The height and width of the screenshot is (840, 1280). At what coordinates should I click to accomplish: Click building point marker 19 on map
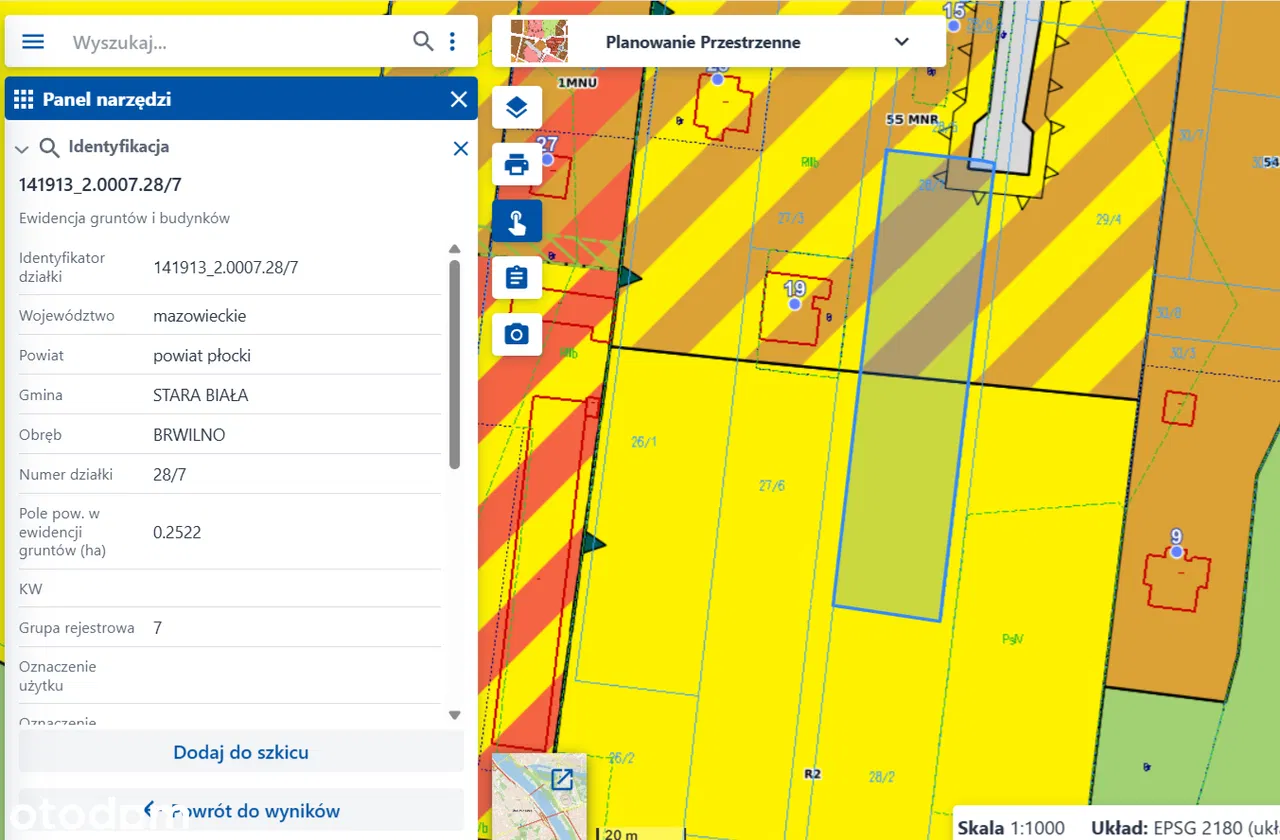pos(795,302)
